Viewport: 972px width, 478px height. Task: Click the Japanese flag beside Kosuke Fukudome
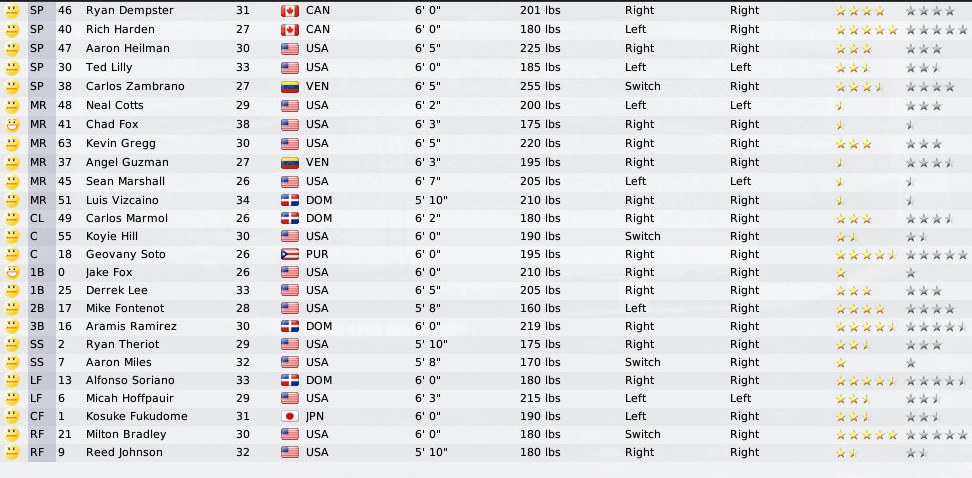click(290, 416)
